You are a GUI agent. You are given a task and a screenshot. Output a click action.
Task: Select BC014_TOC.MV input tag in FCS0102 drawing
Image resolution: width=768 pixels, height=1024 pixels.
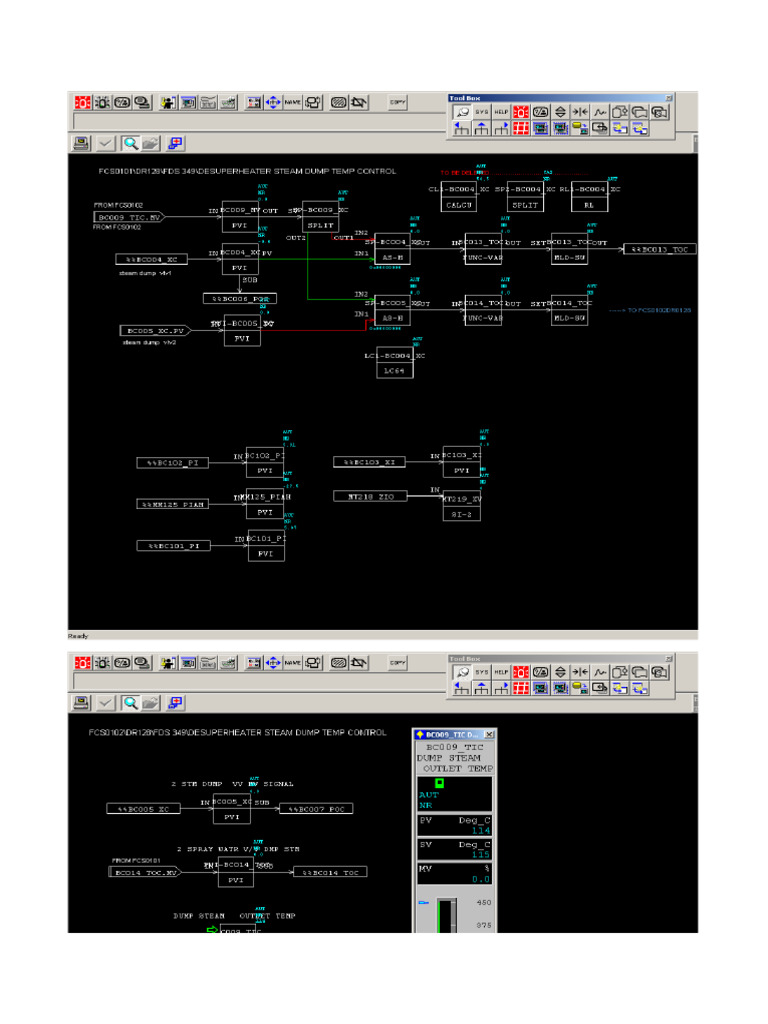coord(144,872)
